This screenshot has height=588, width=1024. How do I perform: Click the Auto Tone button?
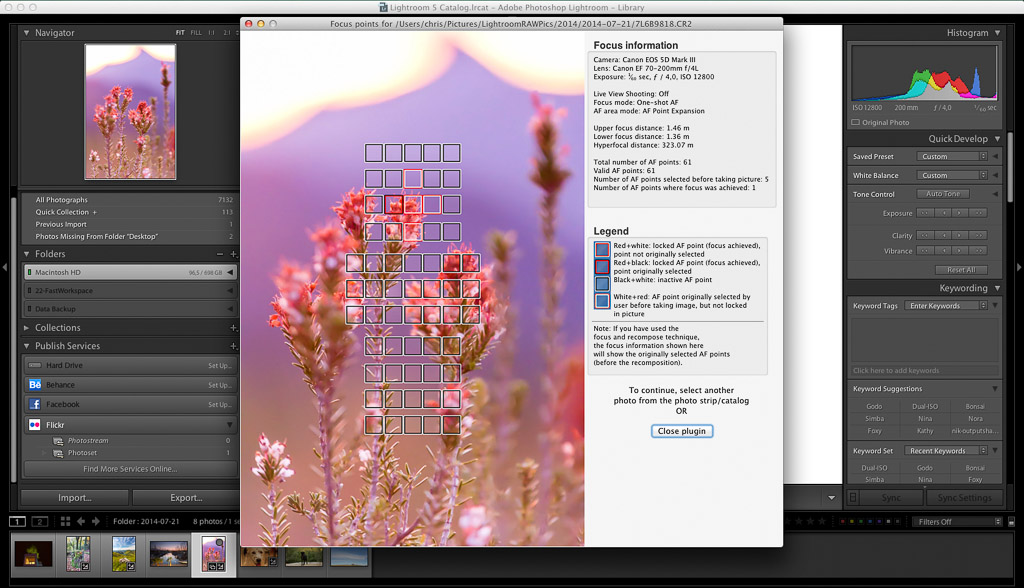click(x=943, y=194)
